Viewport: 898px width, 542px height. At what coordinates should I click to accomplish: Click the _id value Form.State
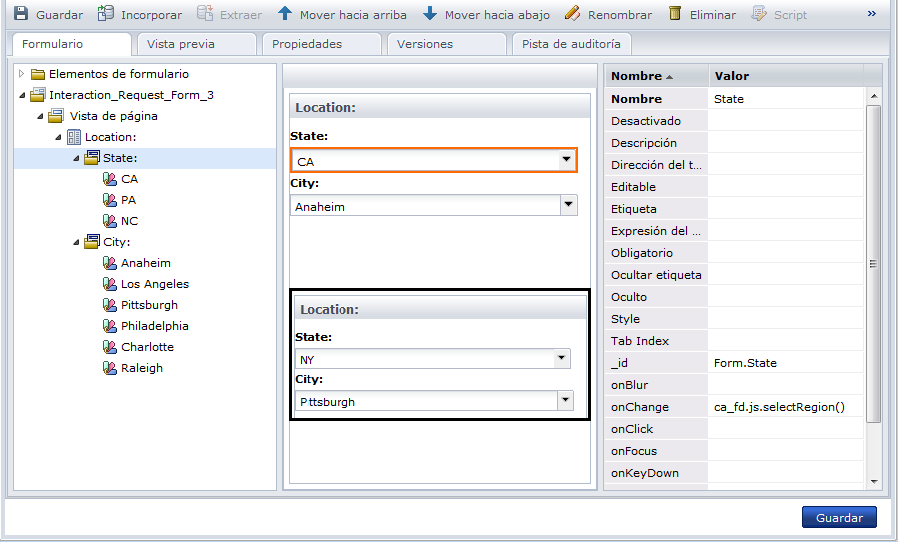tap(786, 363)
